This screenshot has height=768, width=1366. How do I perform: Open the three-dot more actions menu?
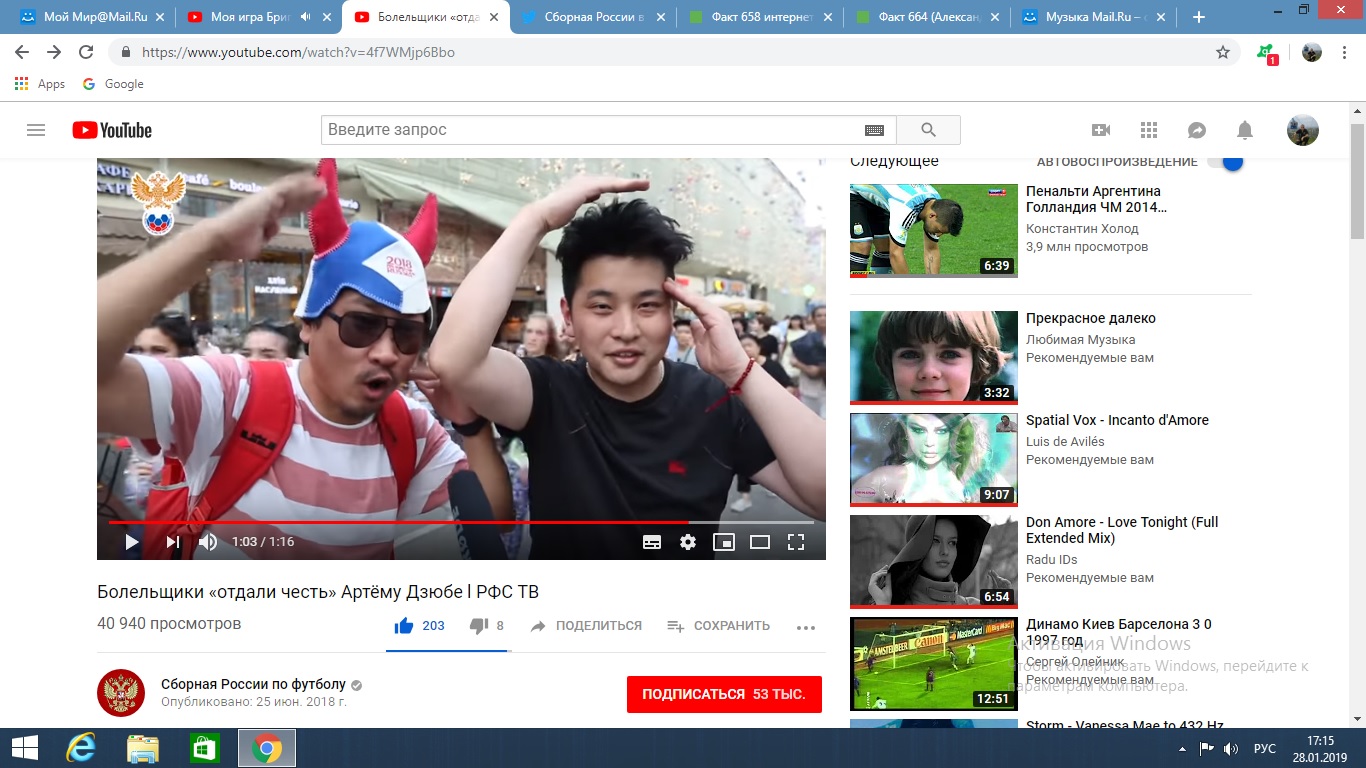(x=806, y=628)
